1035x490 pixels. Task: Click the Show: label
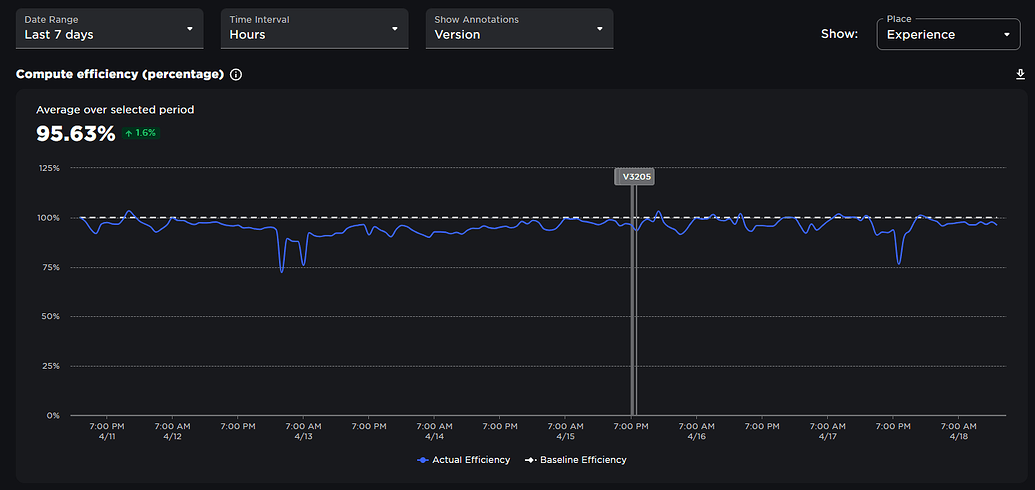click(x=840, y=34)
